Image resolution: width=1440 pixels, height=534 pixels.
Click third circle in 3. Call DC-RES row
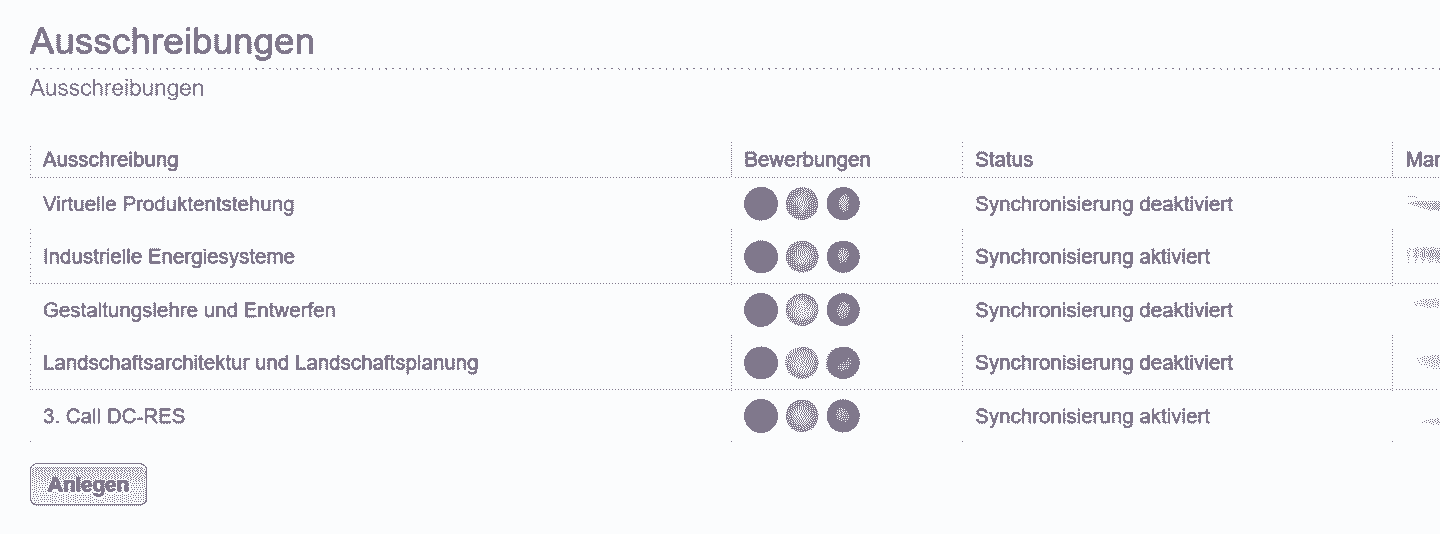coord(843,416)
